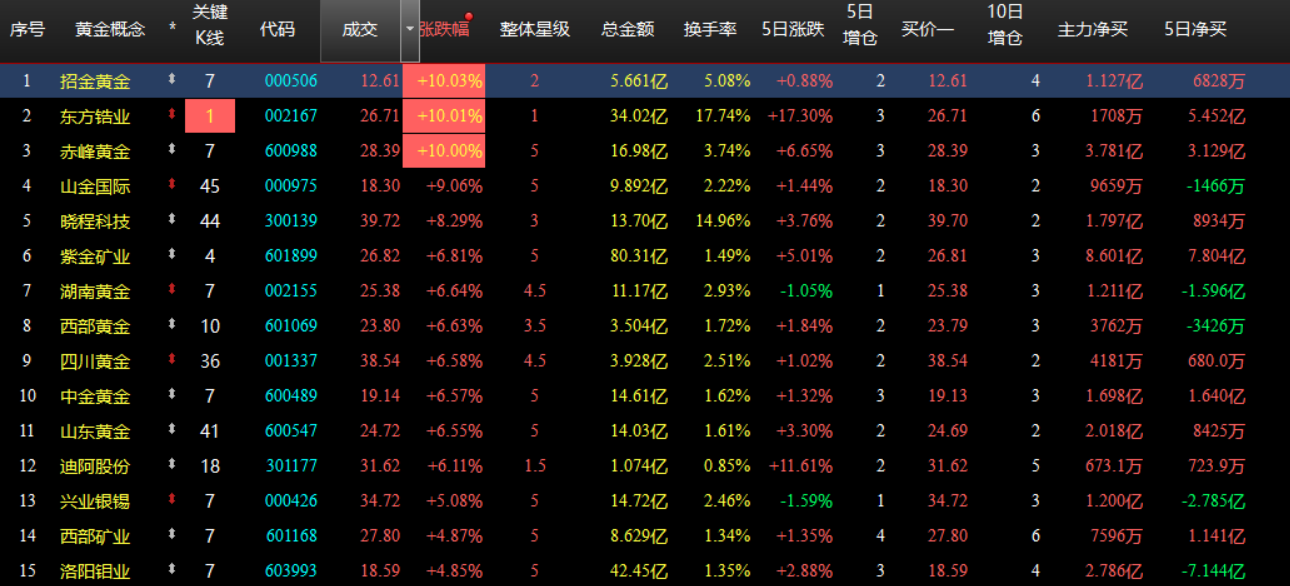This screenshot has height=586, width=1290.
Task: Click stock code 601899
Action: [291, 256]
